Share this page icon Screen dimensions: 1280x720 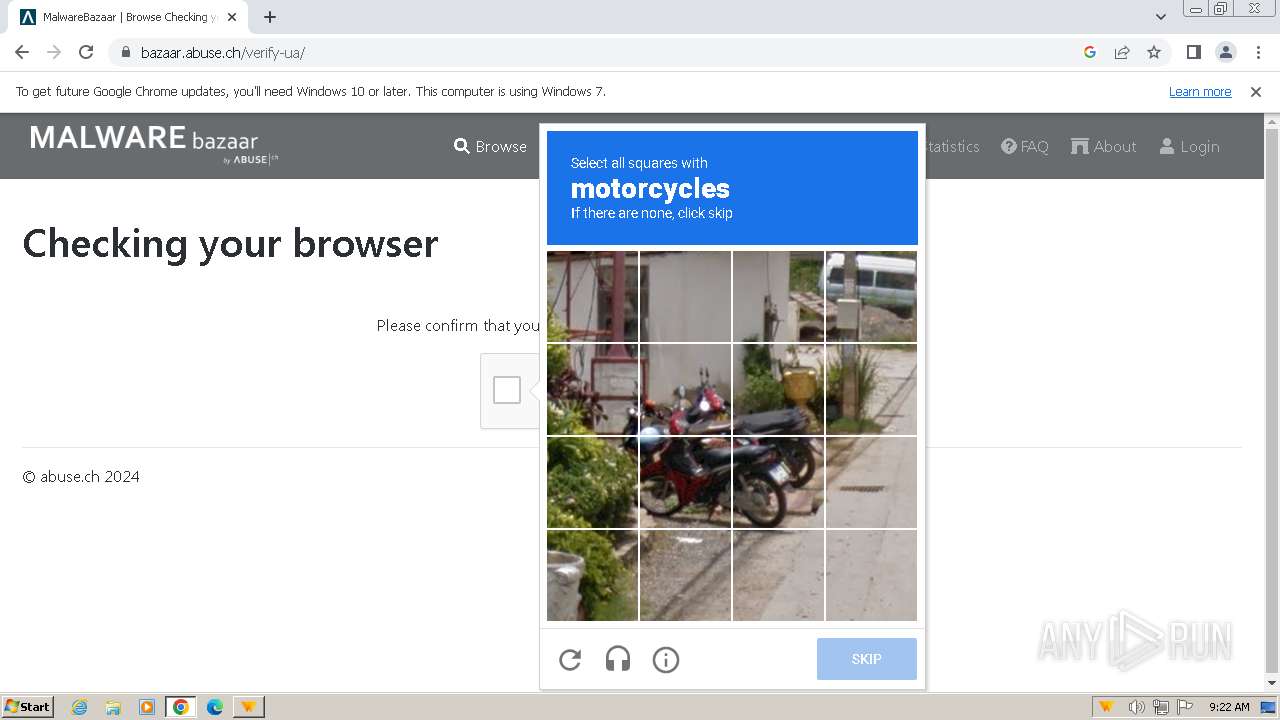click(1122, 52)
